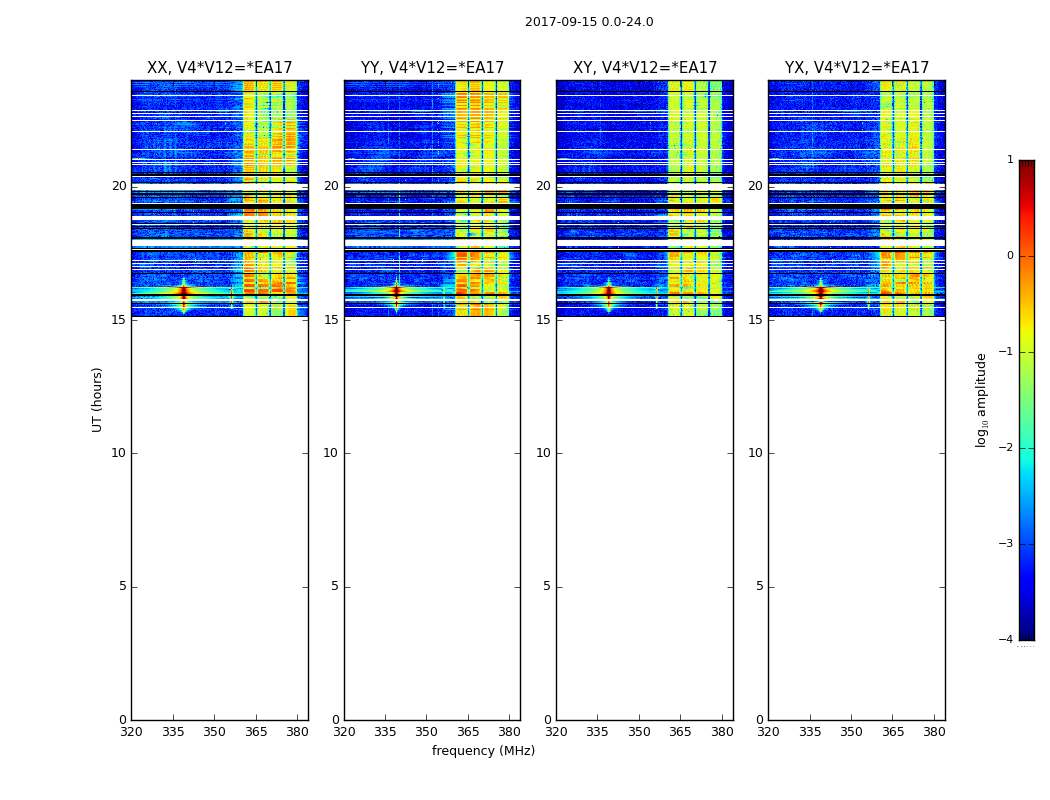Image resolution: width=1050 pixels, height=800 pixels.
Task: Click the UT (hours) axis label
Action: point(97,400)
